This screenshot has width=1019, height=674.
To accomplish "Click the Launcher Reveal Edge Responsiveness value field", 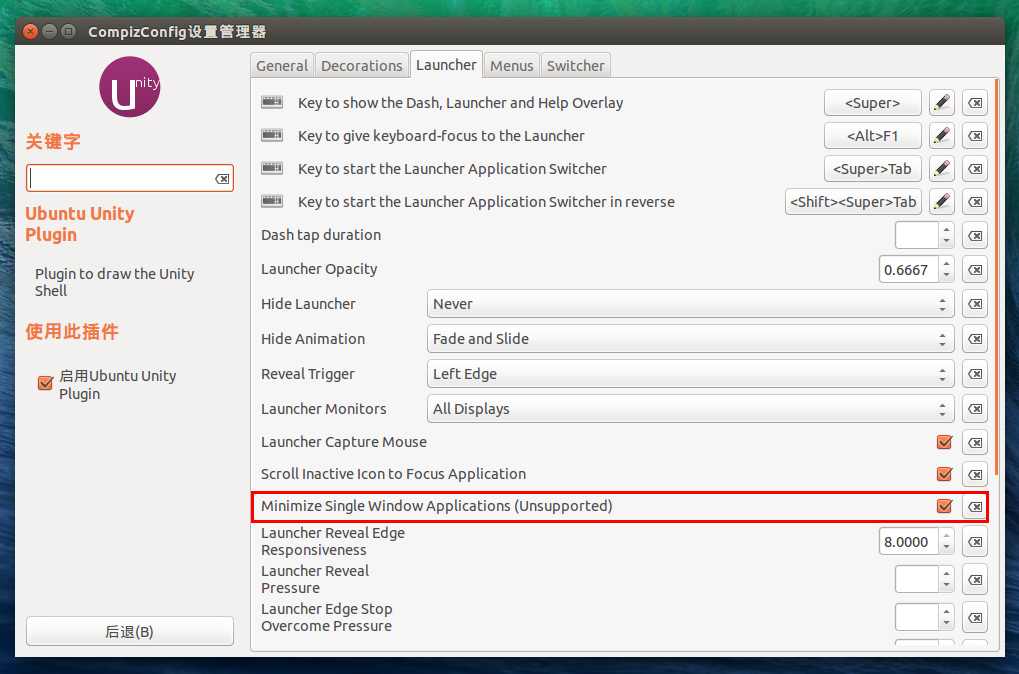I will 909,542.
